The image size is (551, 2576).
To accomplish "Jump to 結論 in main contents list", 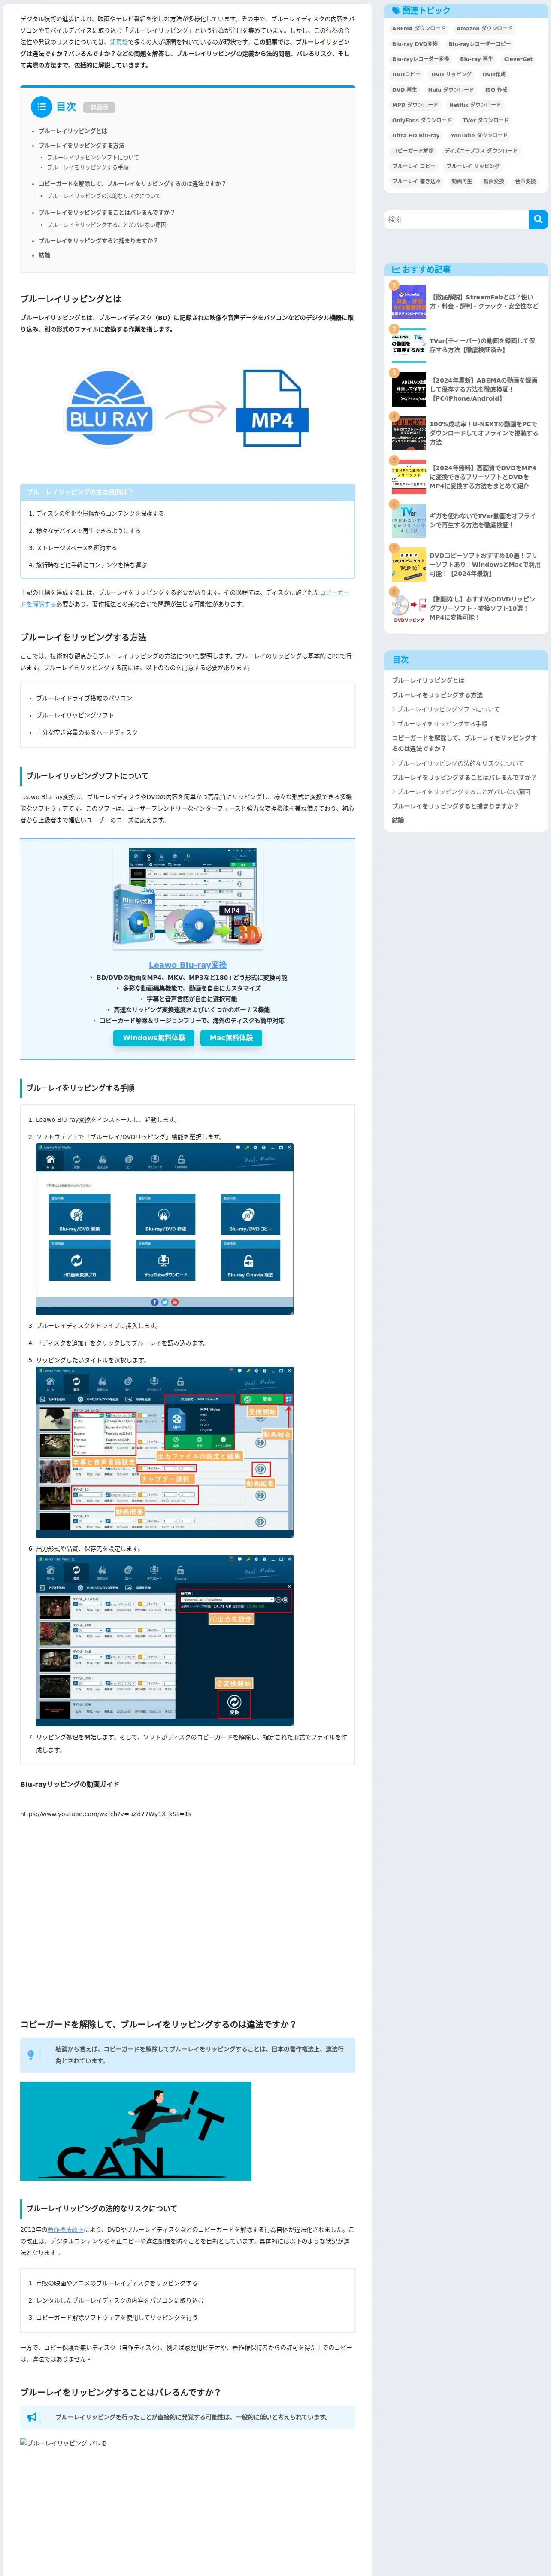I will [44, 256].
